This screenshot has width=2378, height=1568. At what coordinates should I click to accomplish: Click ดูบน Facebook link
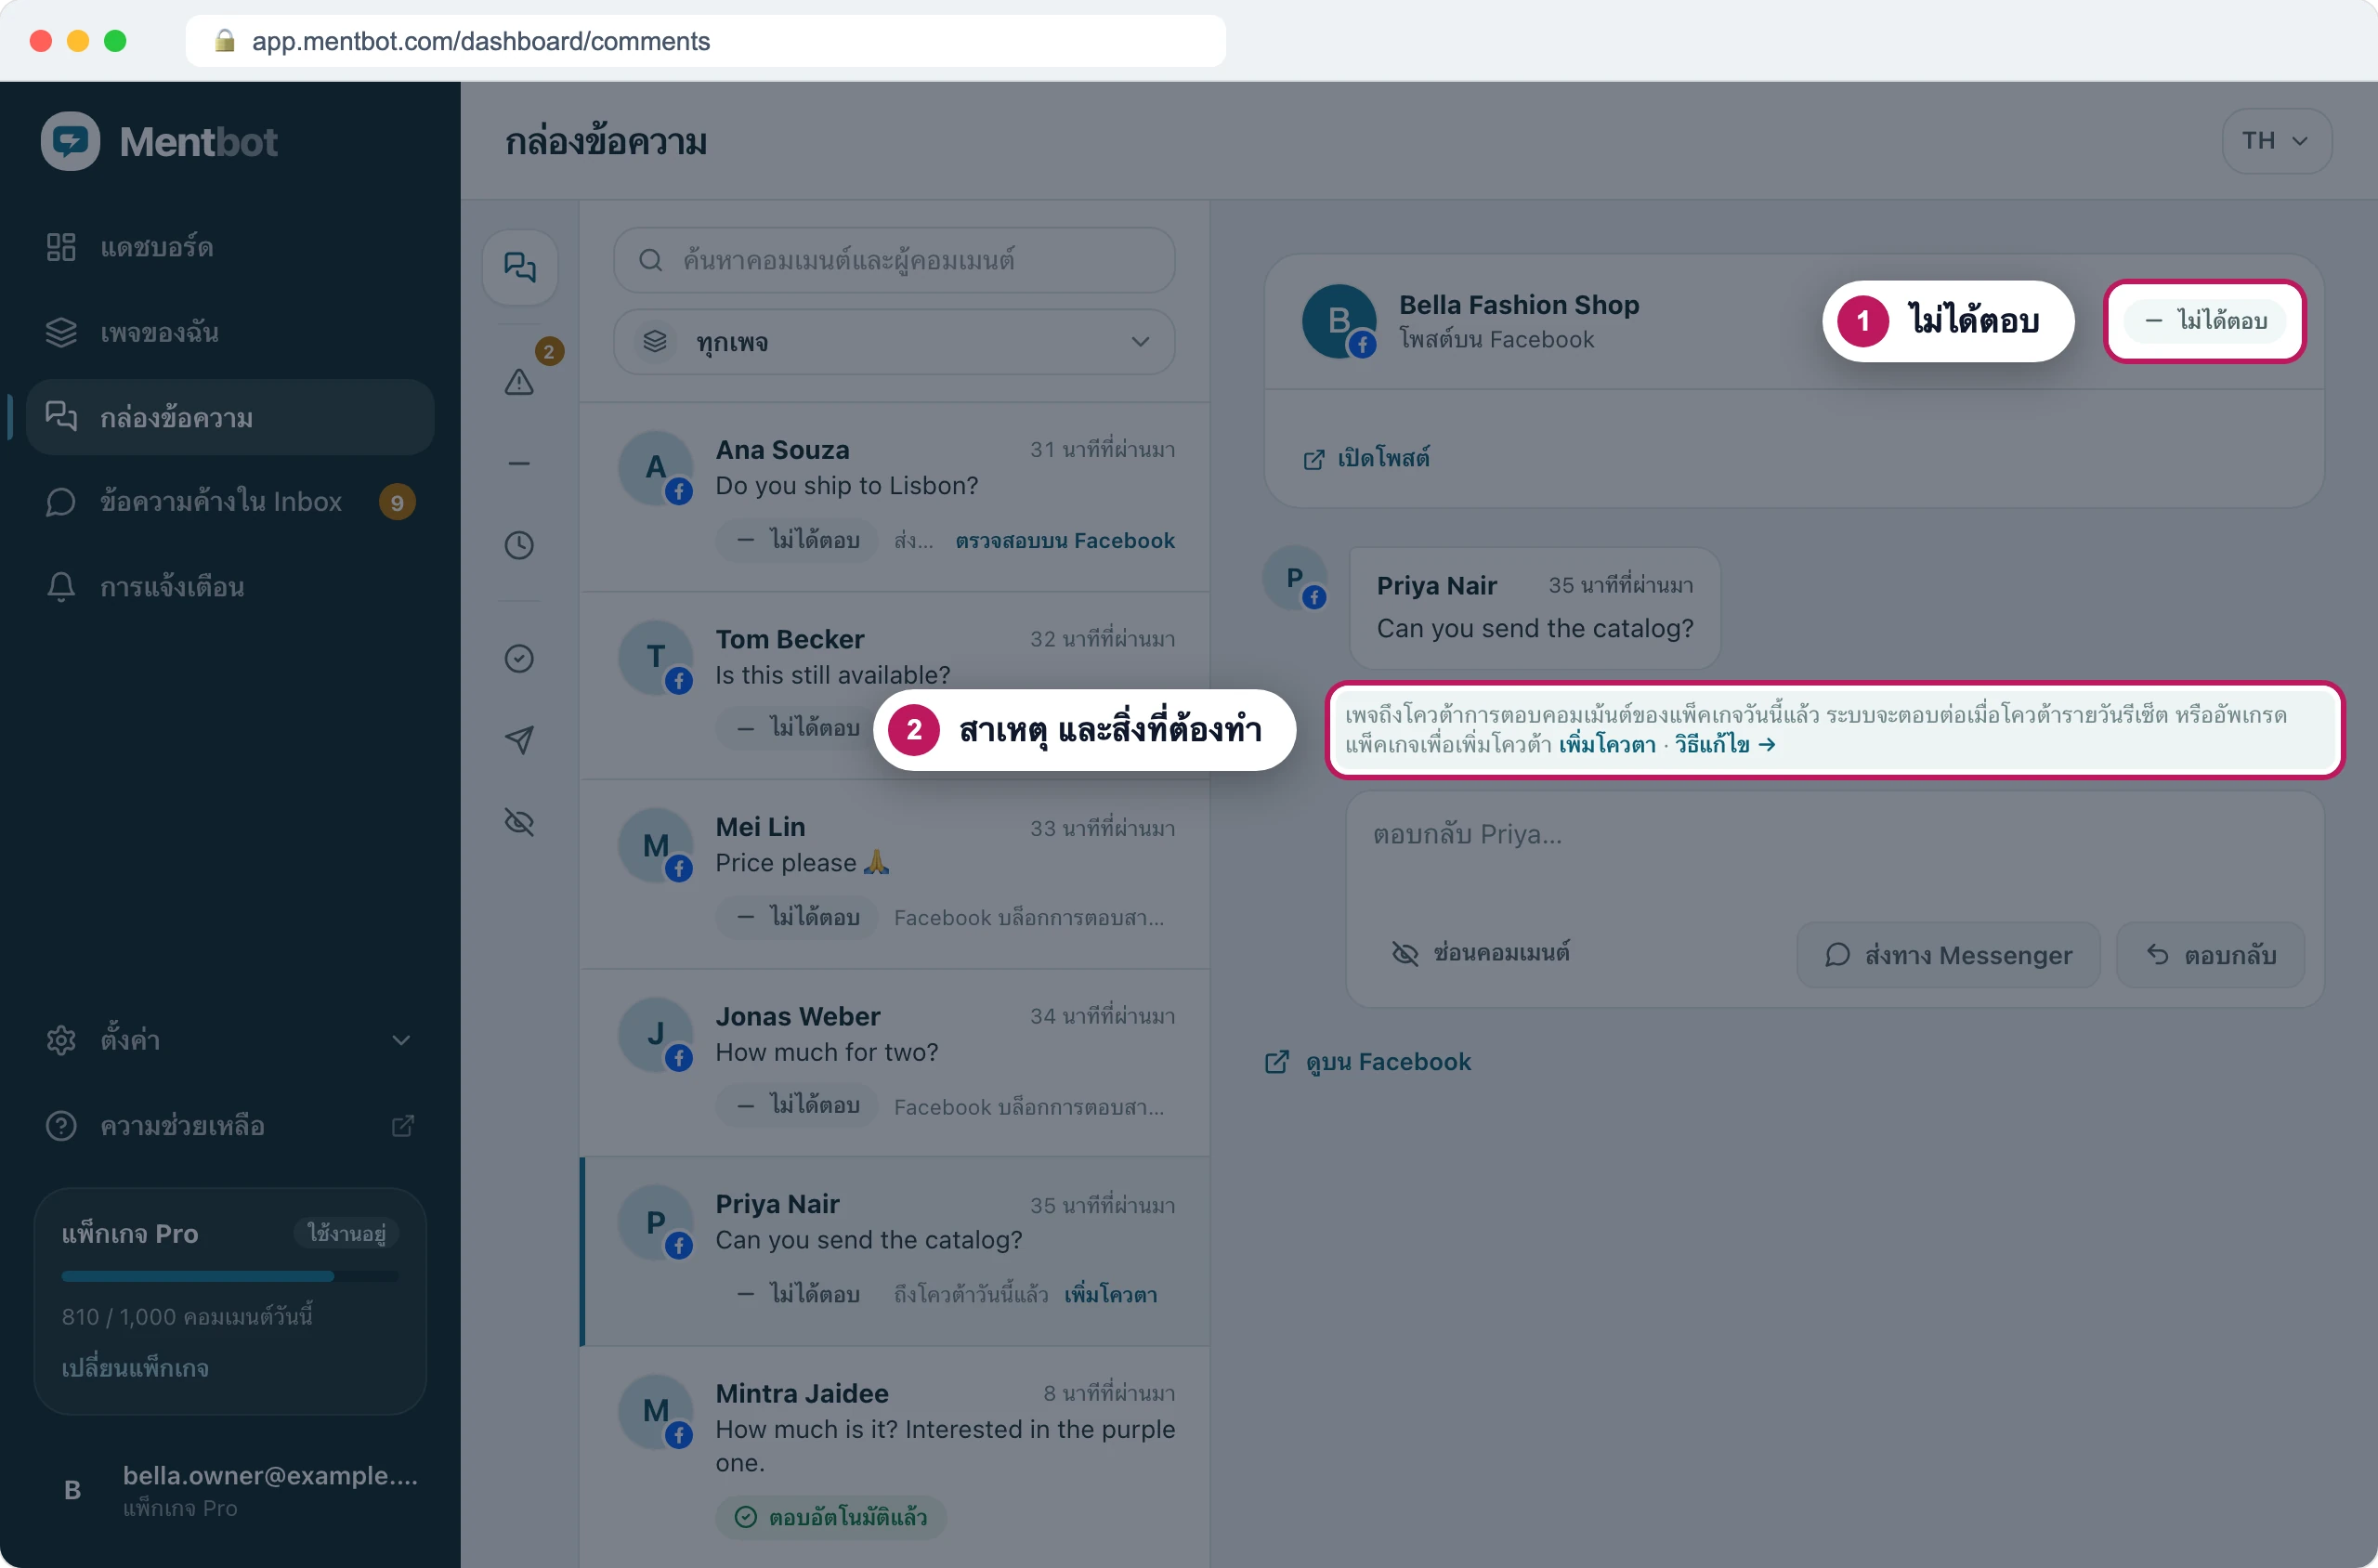[1368, 1062]
